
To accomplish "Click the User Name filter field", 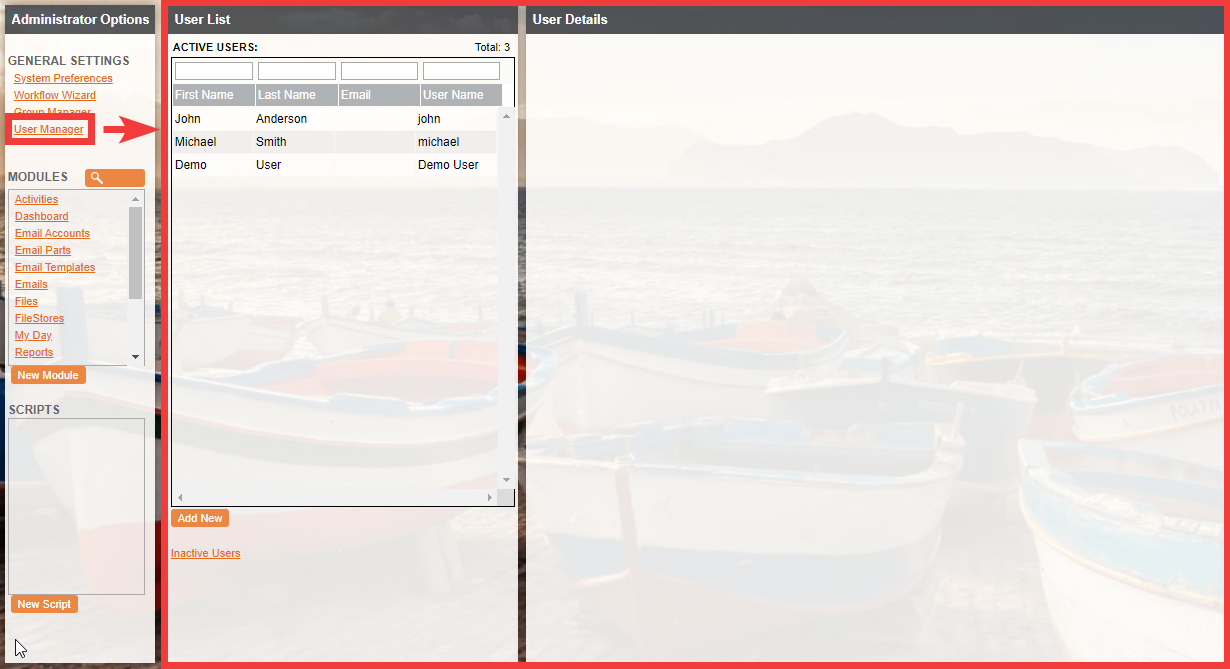I will [x=461, y=71].
